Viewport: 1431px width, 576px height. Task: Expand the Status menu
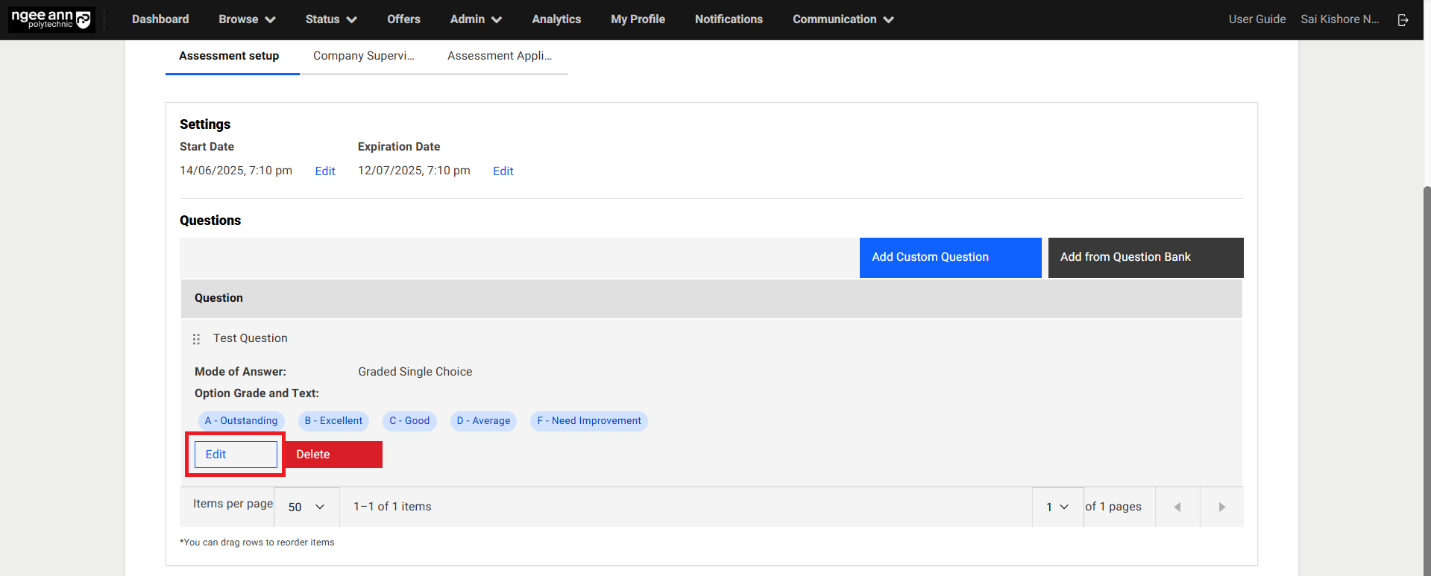click(331, 19)
